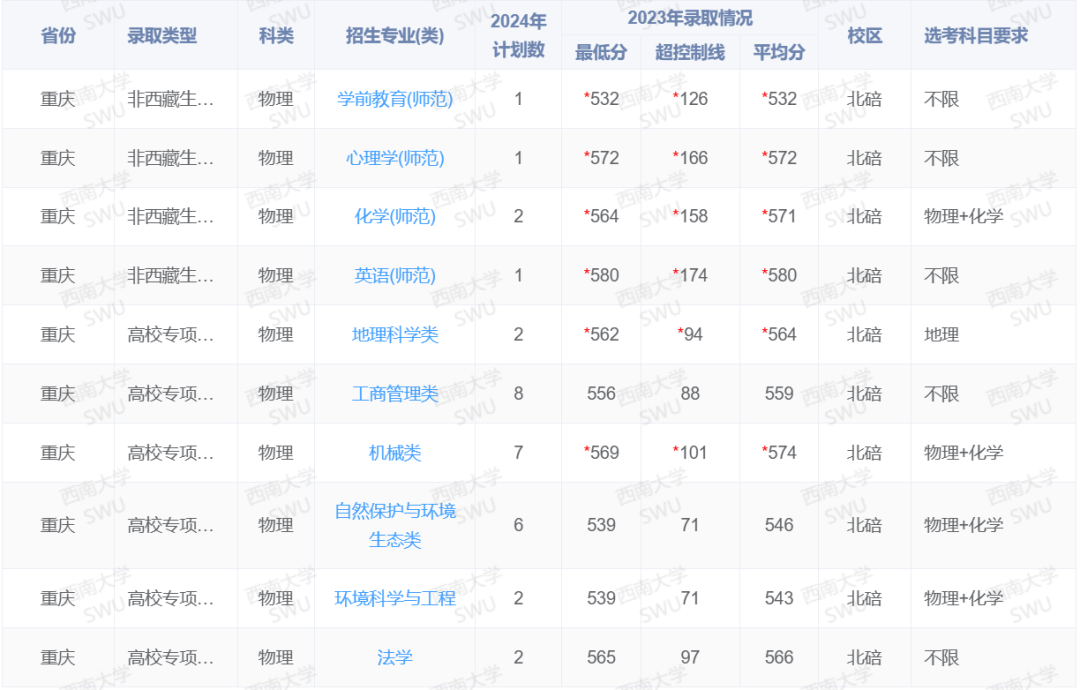Screen dimensions: 1080x690
Task: Select 最低分 *564 in 化学(师范) row
Action: pyautogui.click(x=601, y=216)
